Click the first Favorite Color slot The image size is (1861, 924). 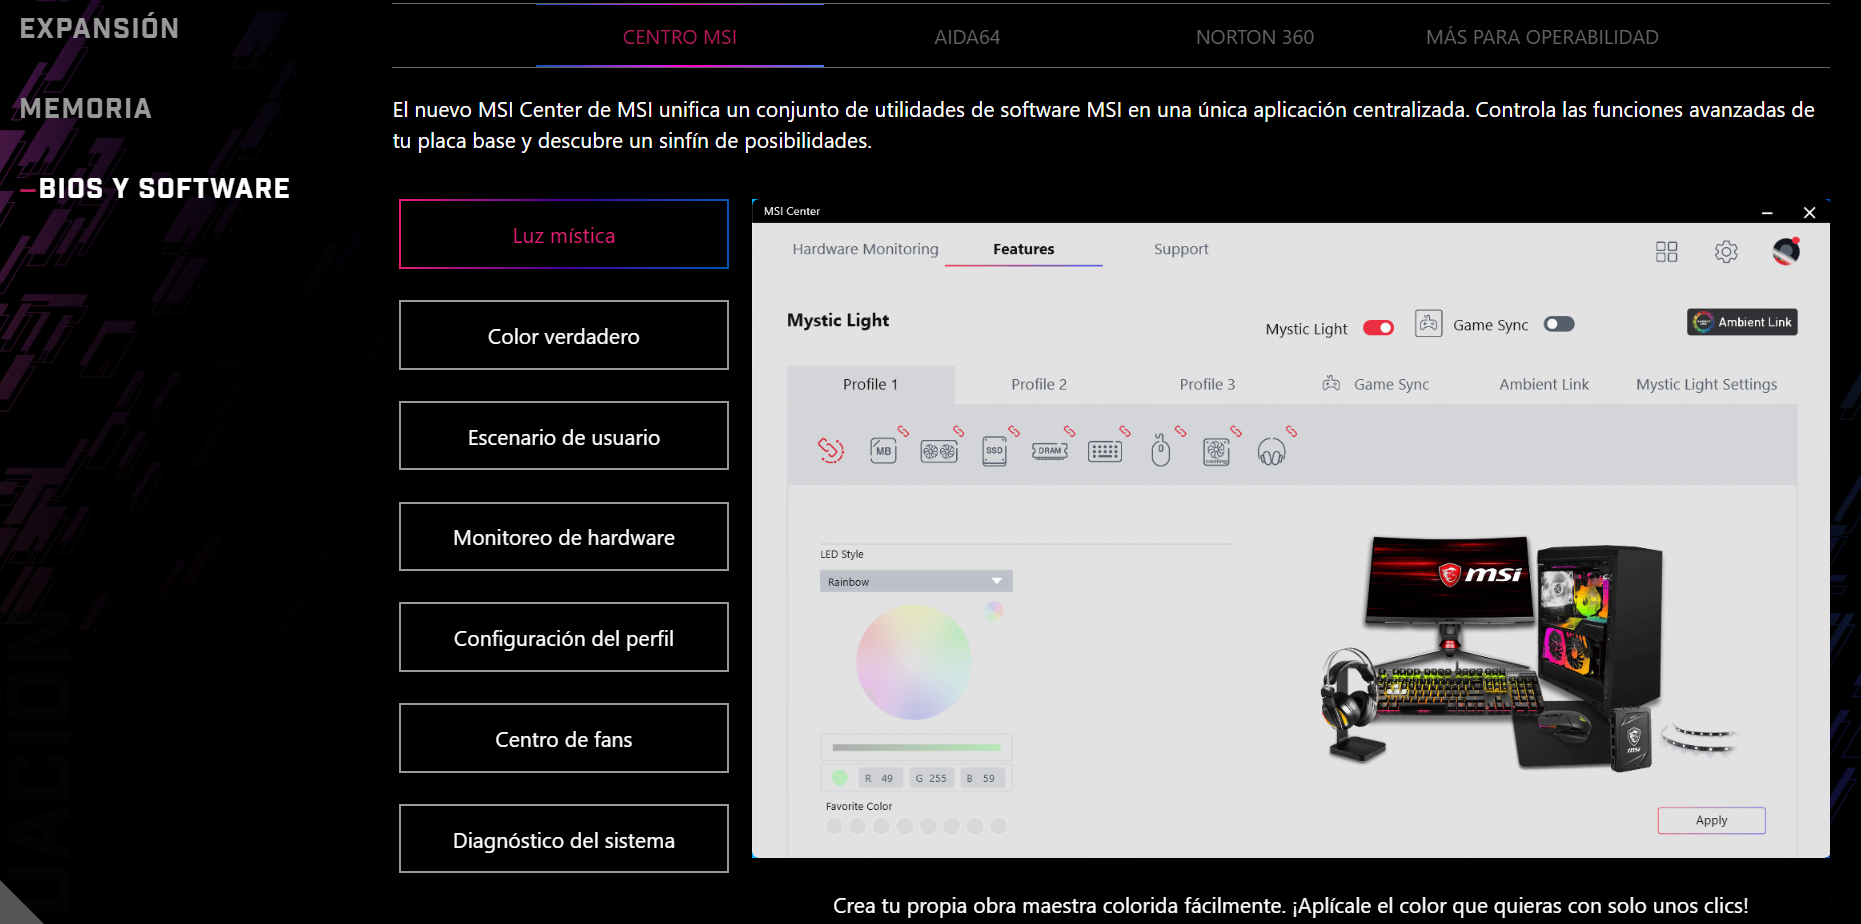tap(834, 826)
